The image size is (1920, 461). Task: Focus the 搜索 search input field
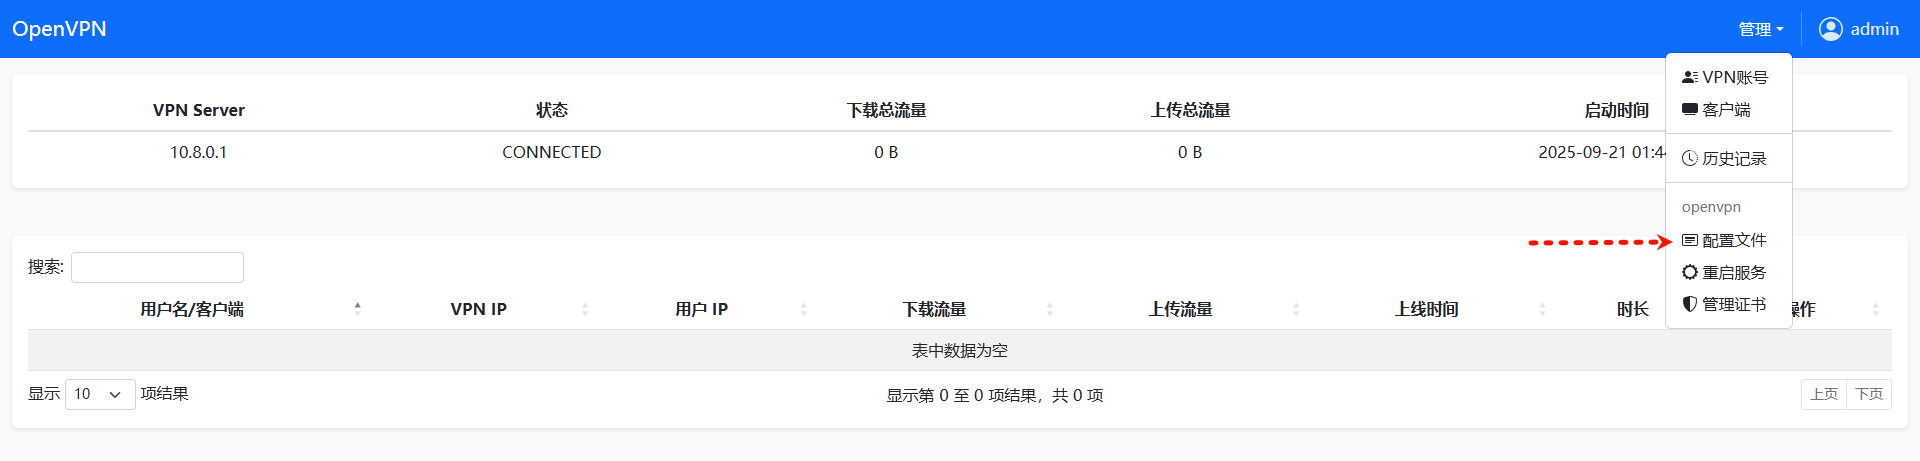157,268
